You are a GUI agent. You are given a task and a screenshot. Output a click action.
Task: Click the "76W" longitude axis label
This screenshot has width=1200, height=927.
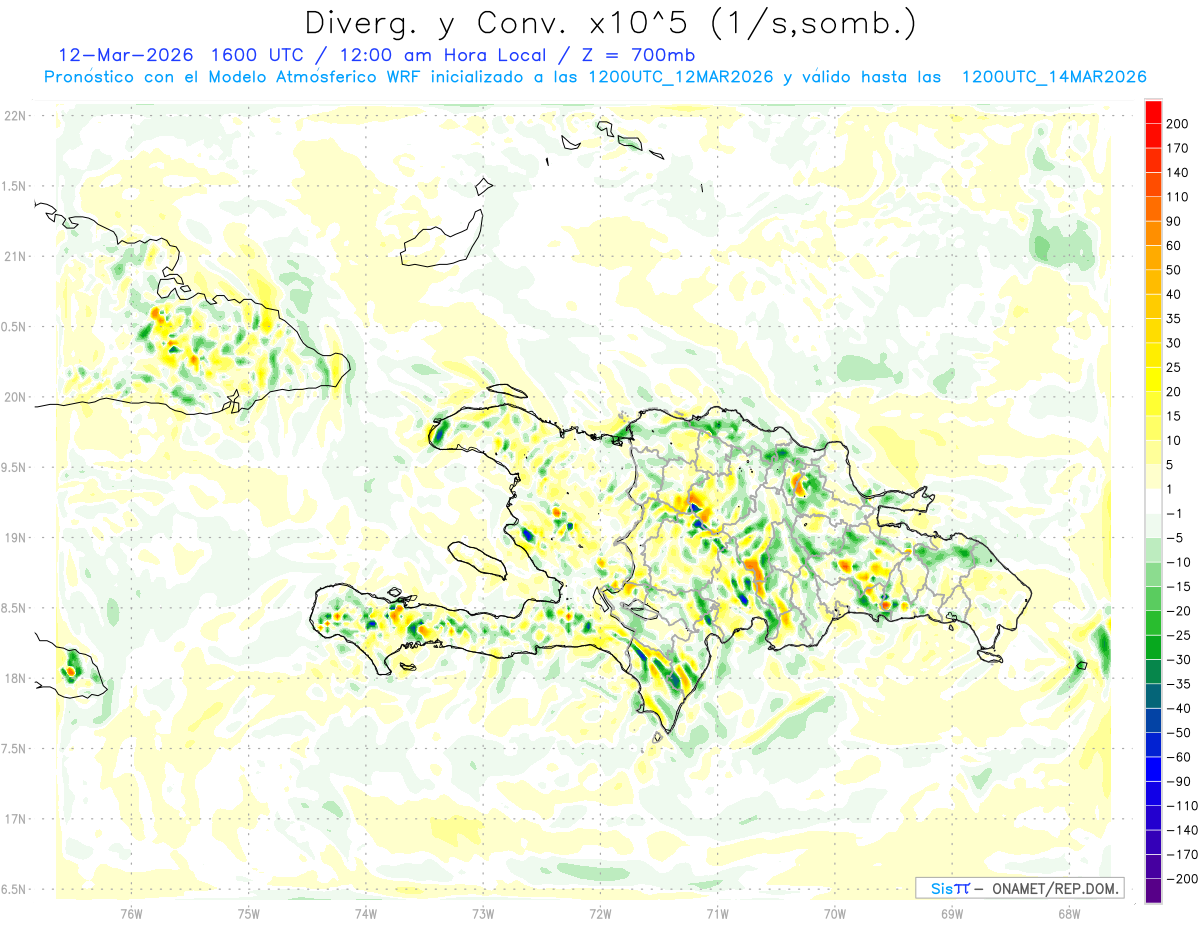131,912
